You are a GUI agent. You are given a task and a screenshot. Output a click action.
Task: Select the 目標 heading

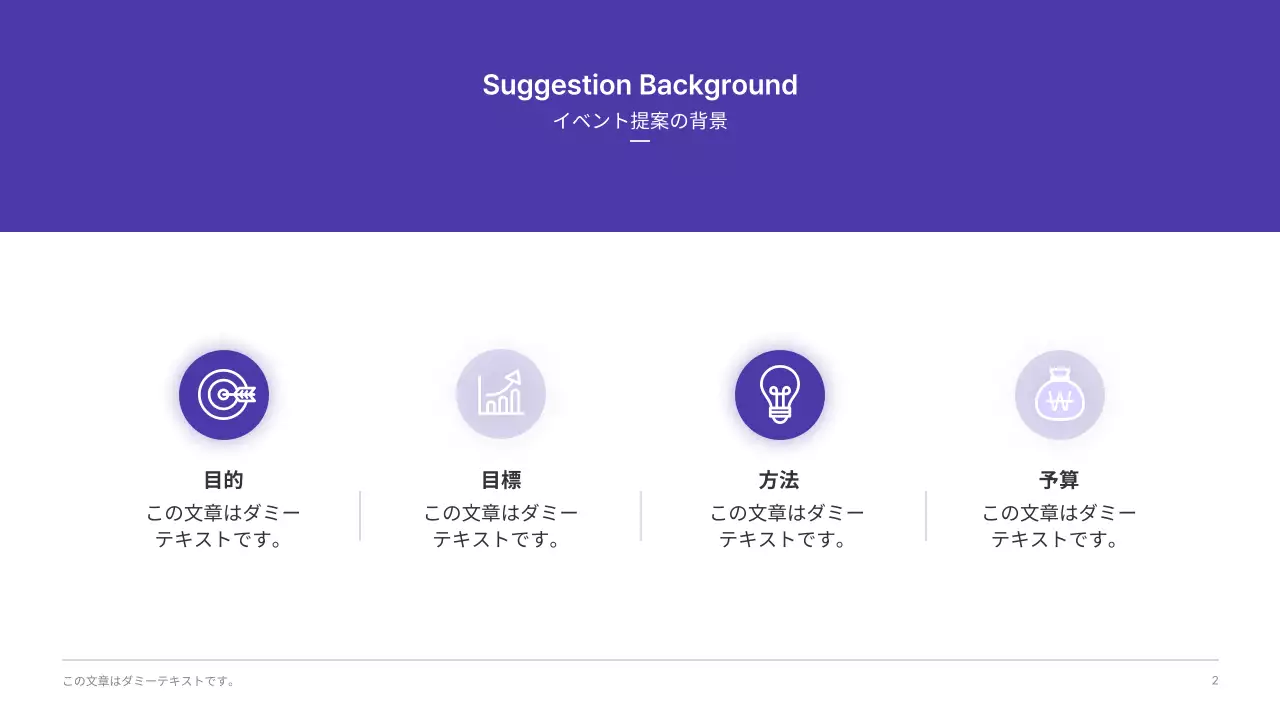501,480
